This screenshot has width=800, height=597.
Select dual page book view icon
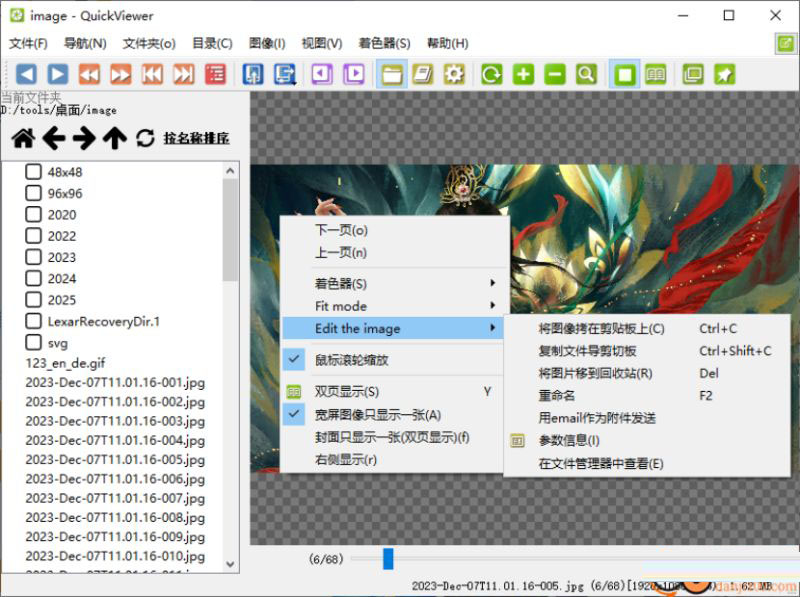(x=656, y=74)
